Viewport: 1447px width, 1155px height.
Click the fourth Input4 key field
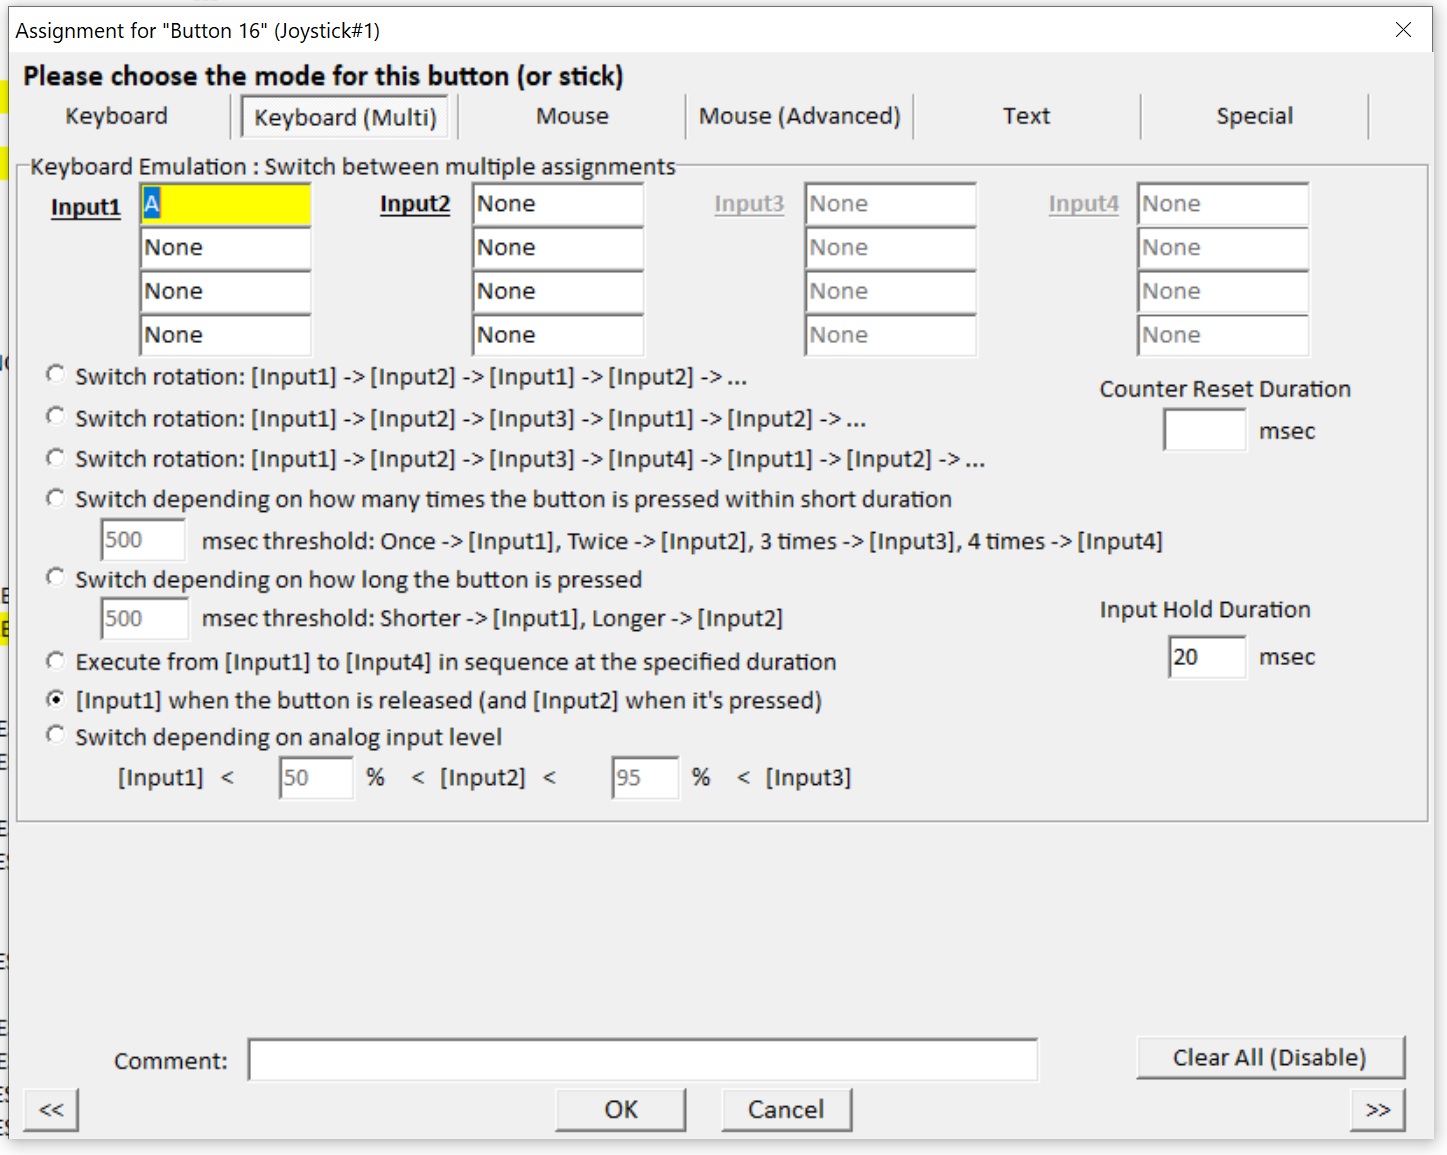1223,335
